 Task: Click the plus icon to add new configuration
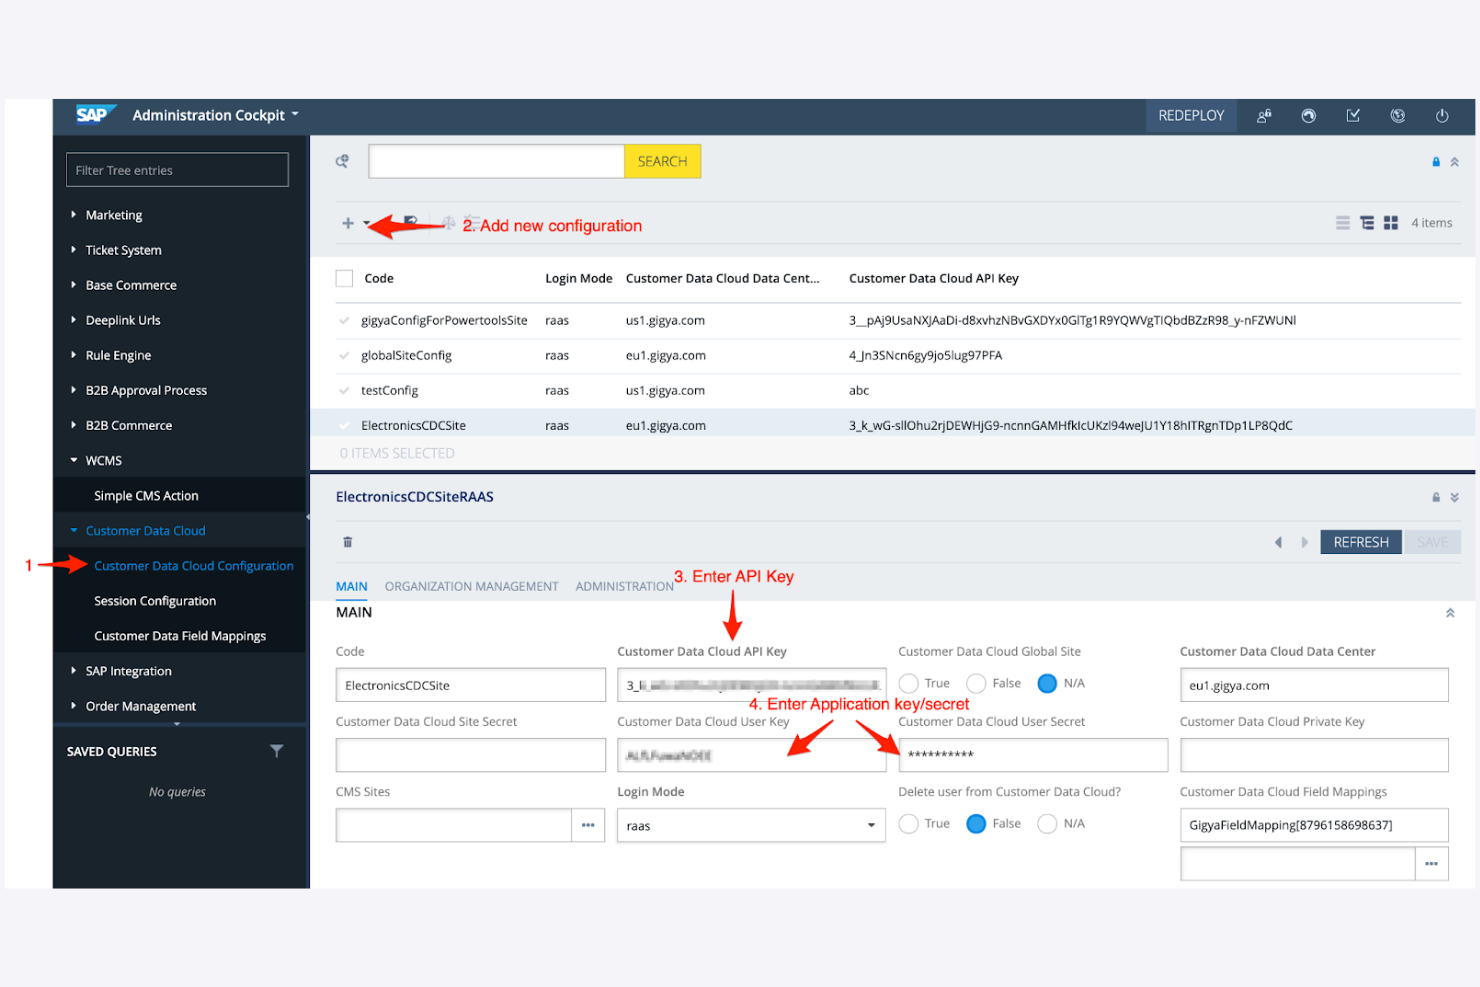point(347,223)
